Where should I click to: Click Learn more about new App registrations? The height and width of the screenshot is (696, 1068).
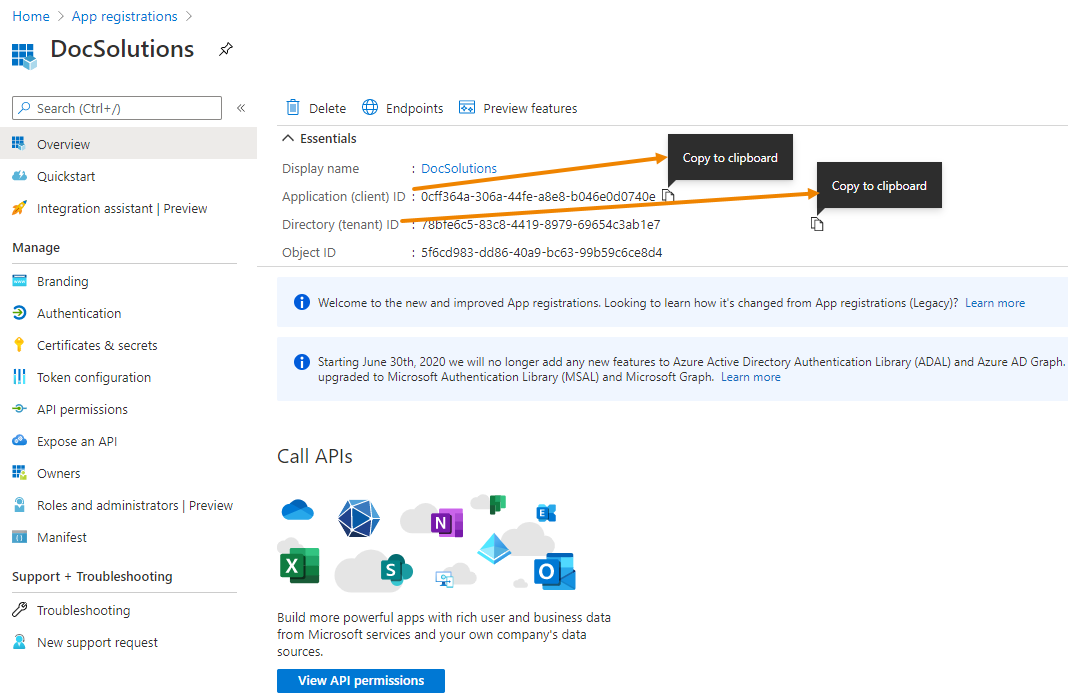click(x=994, y=303)
